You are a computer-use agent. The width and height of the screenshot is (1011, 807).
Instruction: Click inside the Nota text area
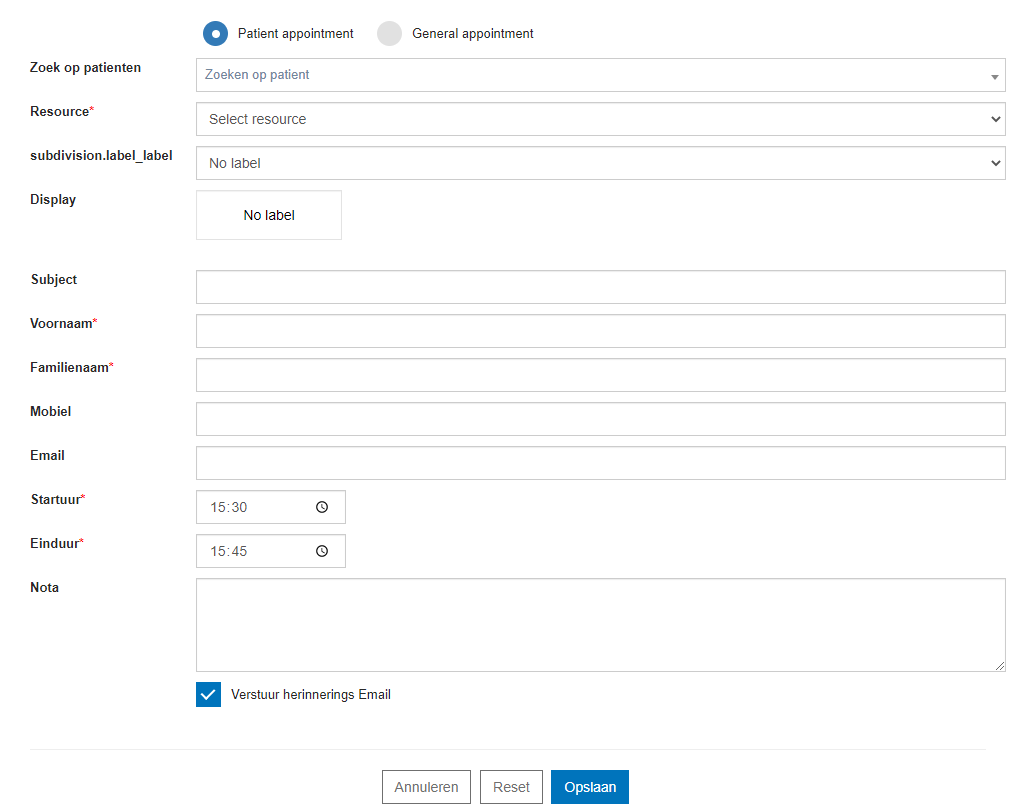click(600, 625)
